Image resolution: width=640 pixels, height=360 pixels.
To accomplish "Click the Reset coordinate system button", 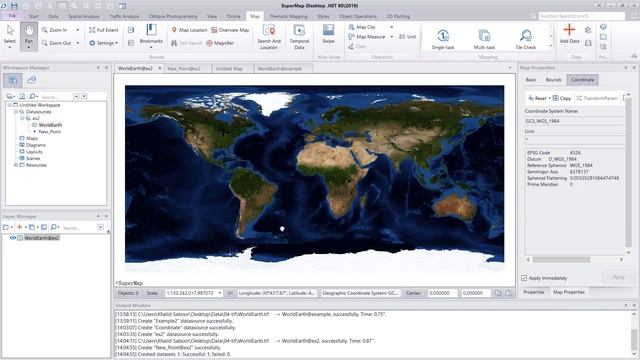I will (x=537, y=98).
